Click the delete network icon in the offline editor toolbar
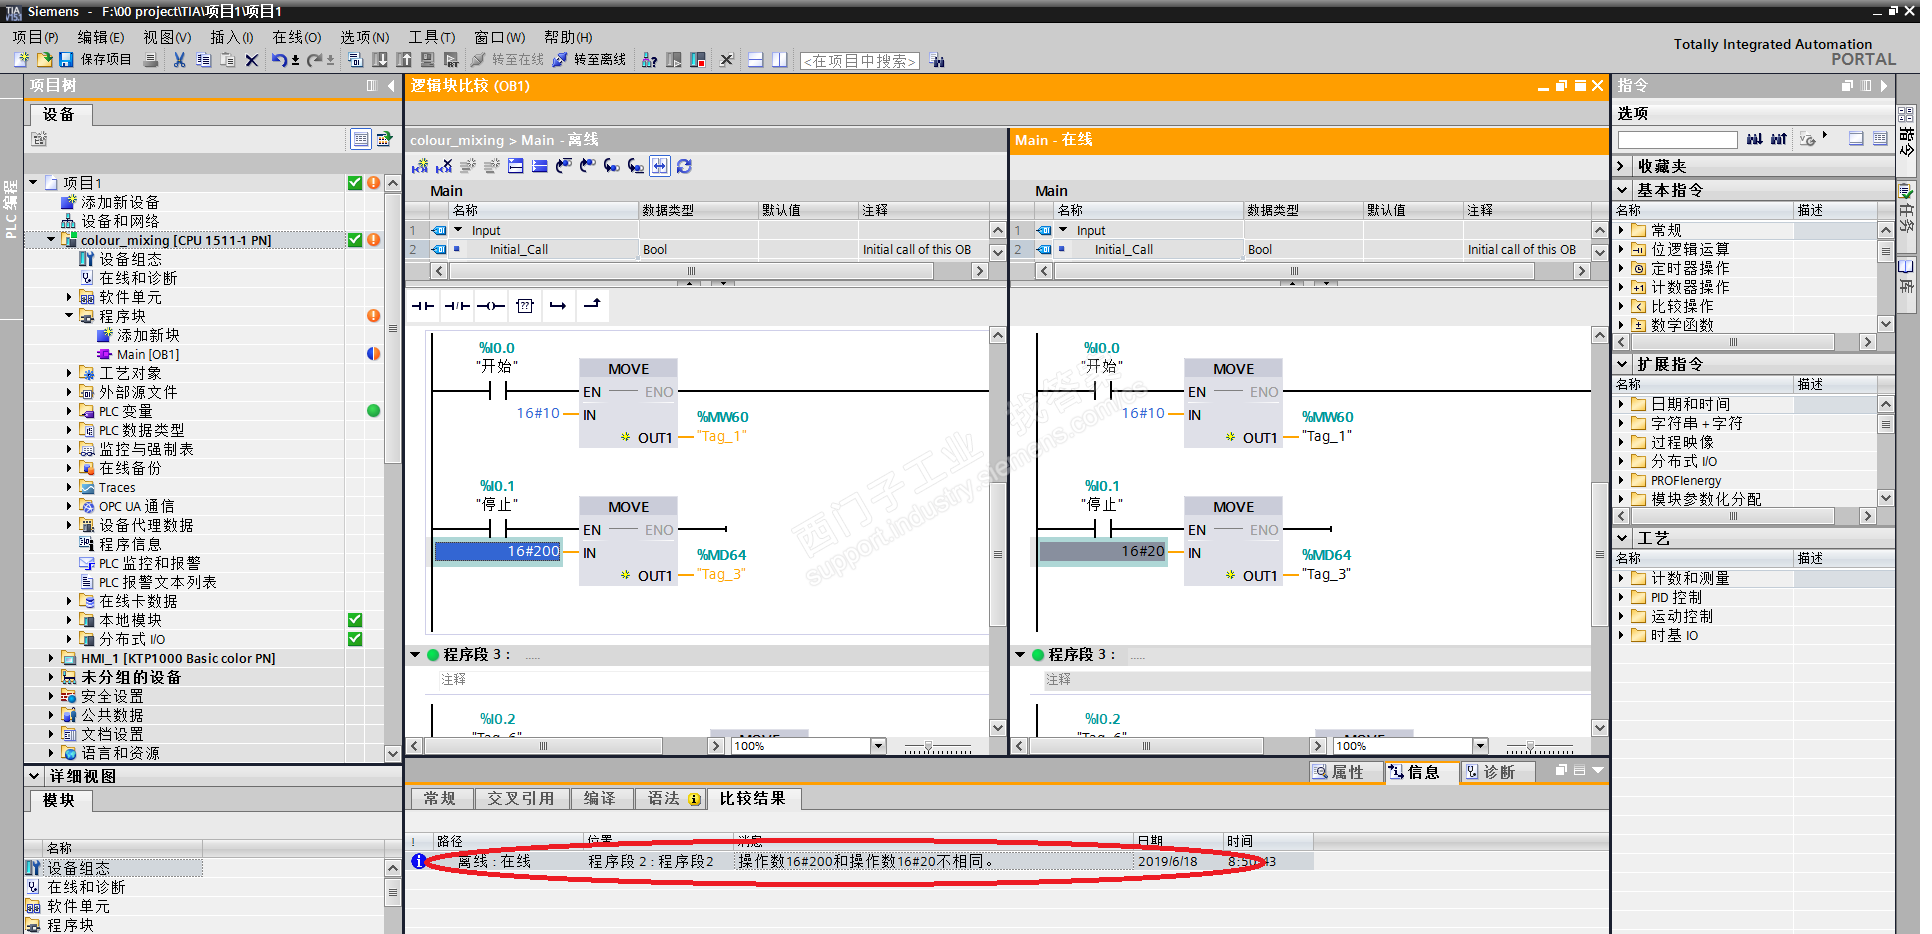The width and height of the screenshot is (1932, 934). pyautogui.click(x=444, y=166)
